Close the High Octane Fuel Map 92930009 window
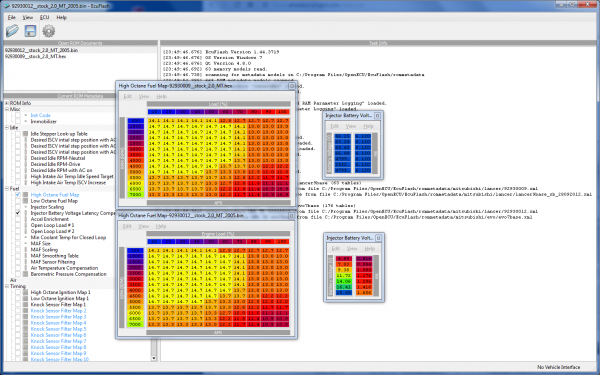The width and height of the screenshot is (600, 375). click(292, 86)
